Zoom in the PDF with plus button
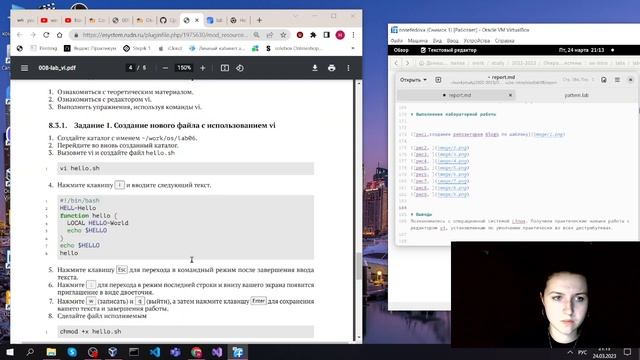This screenshot has height=360, width=640. 203,68
